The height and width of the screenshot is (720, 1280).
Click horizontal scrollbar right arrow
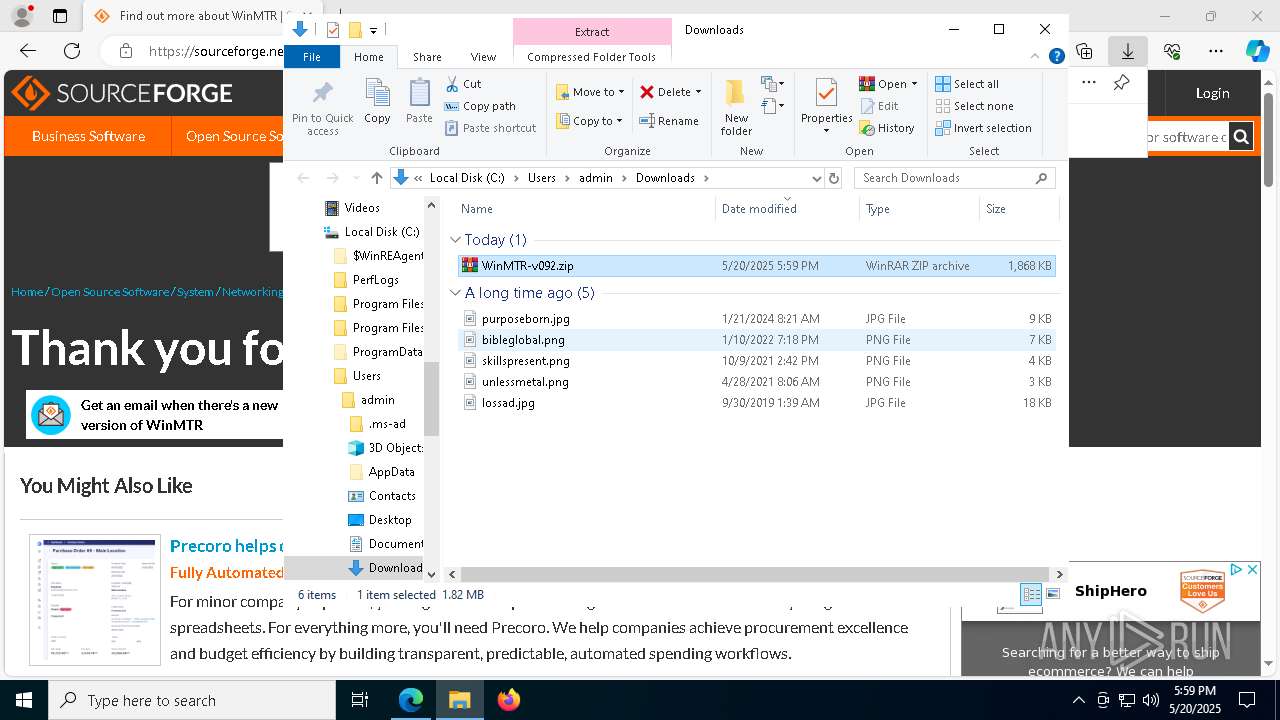click(1059, 574)
